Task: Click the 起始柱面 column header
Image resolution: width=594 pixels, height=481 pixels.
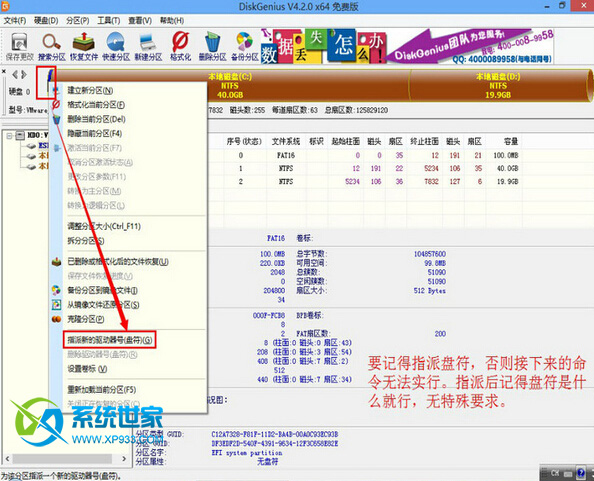Action: [x=345, y=142]
